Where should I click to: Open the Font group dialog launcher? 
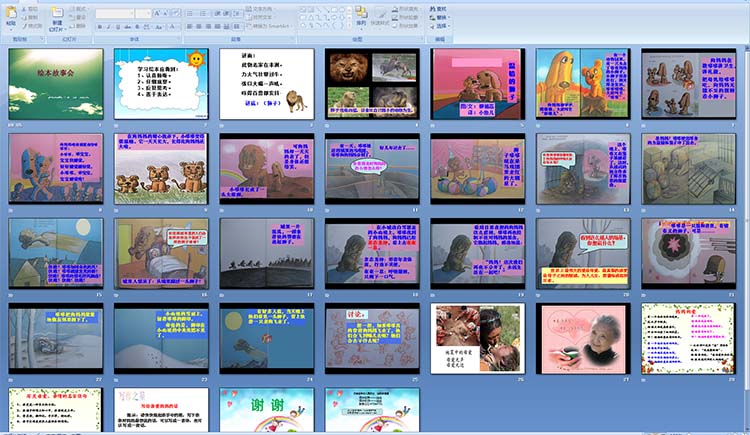178,38
